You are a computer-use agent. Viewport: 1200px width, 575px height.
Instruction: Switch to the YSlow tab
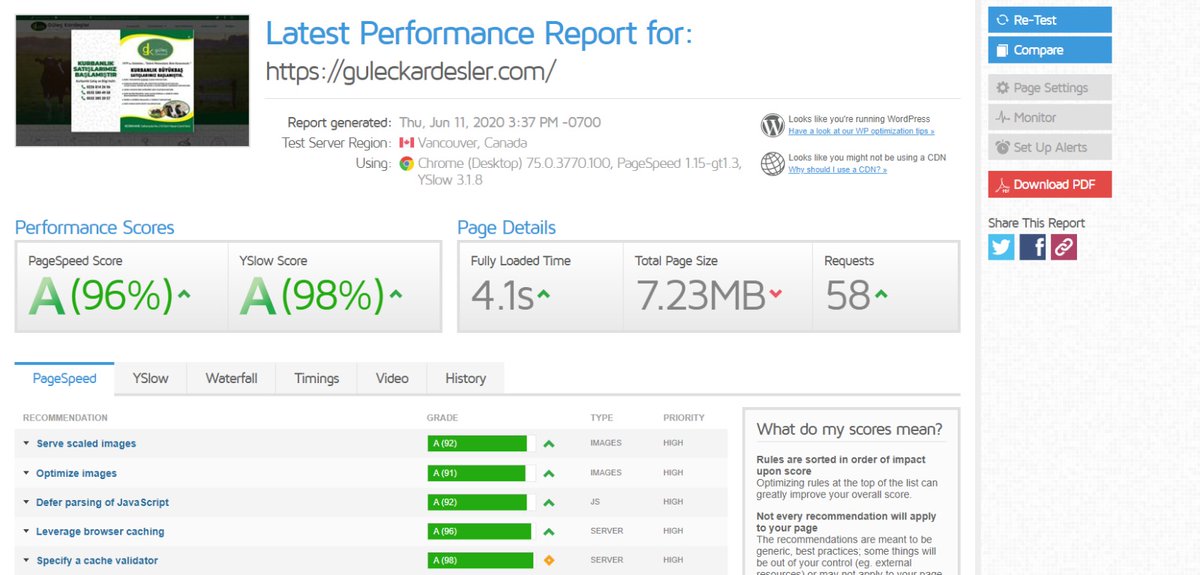(x=151, y=378)
